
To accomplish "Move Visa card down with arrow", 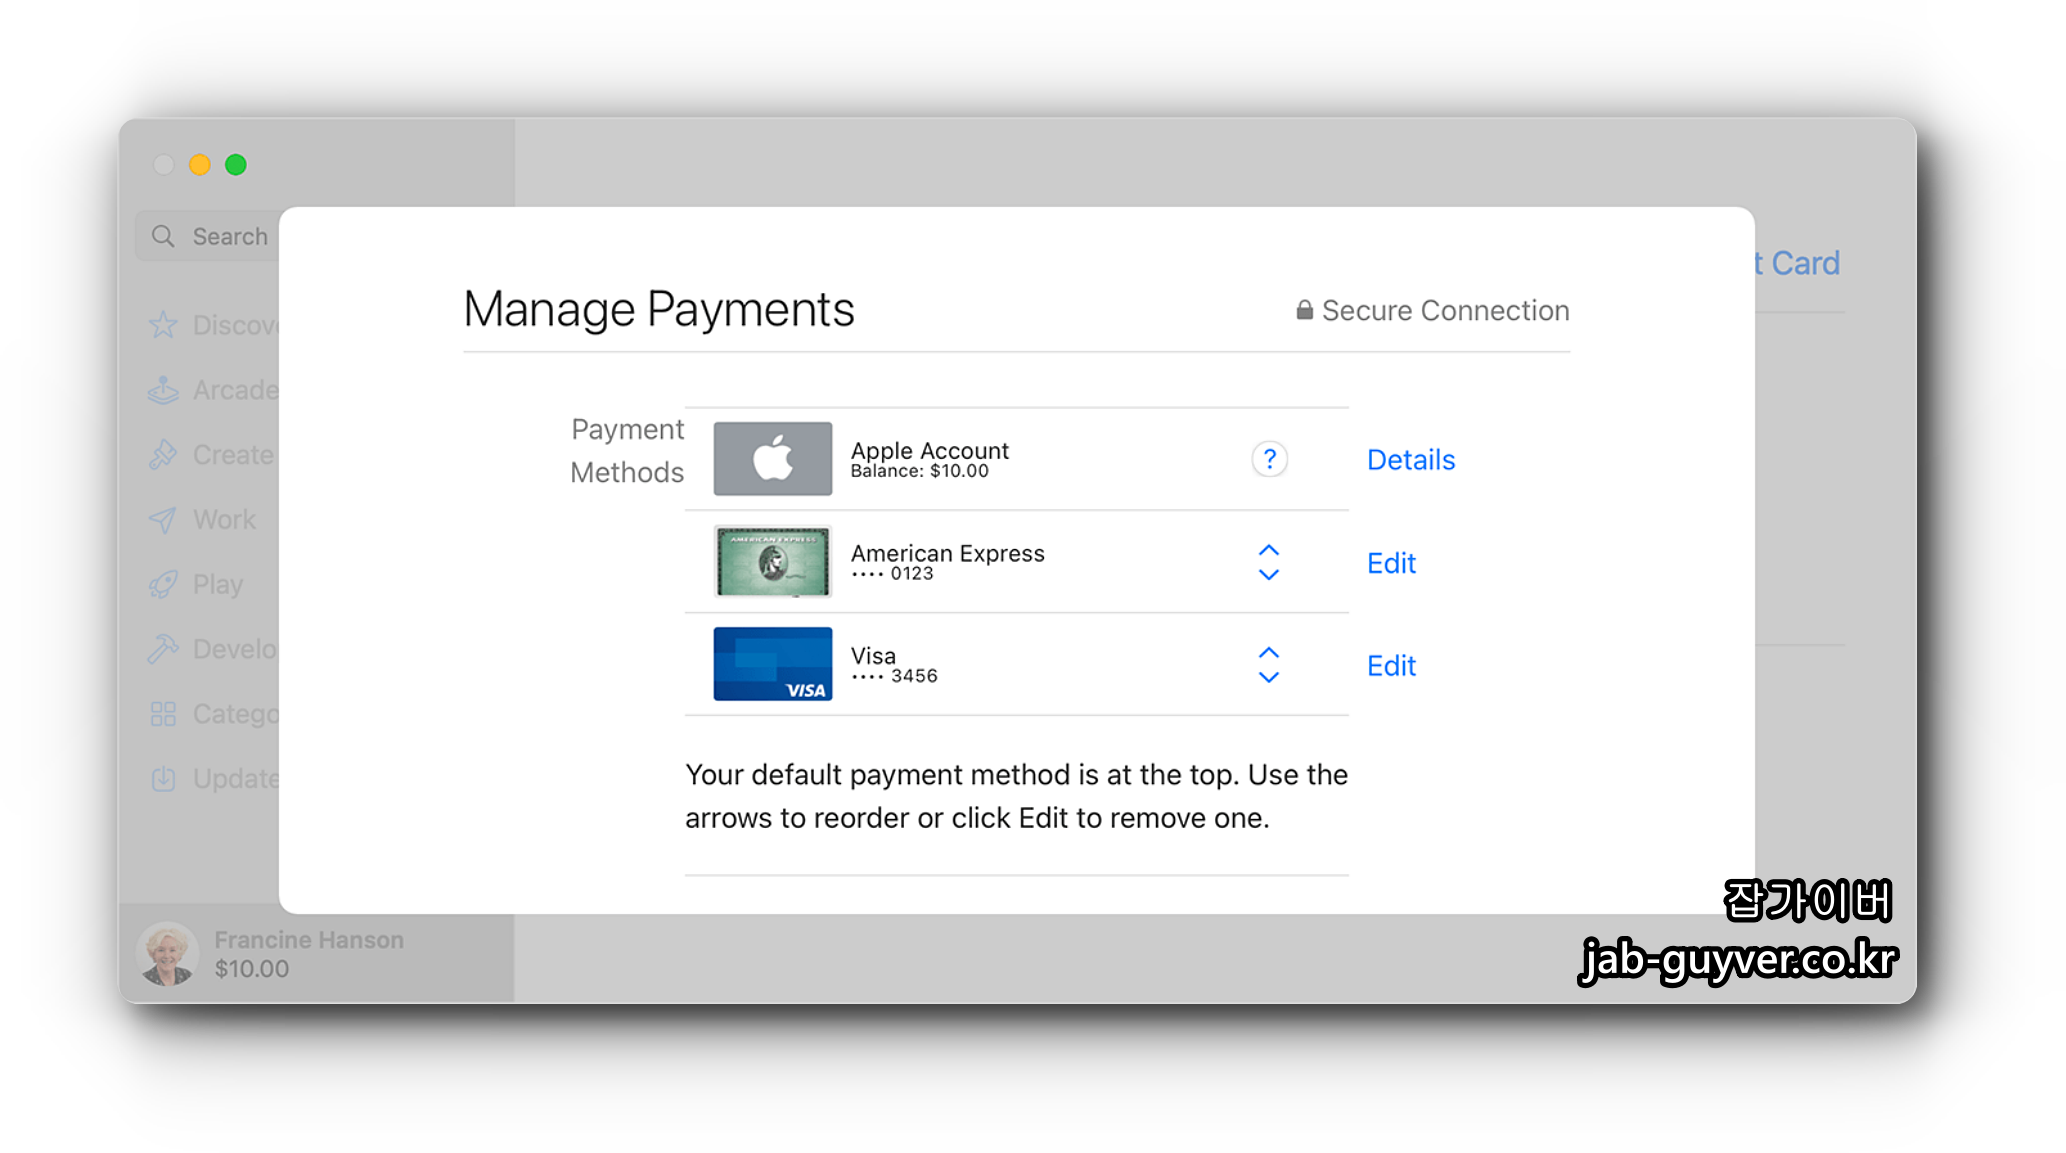I will (1268, 678).
